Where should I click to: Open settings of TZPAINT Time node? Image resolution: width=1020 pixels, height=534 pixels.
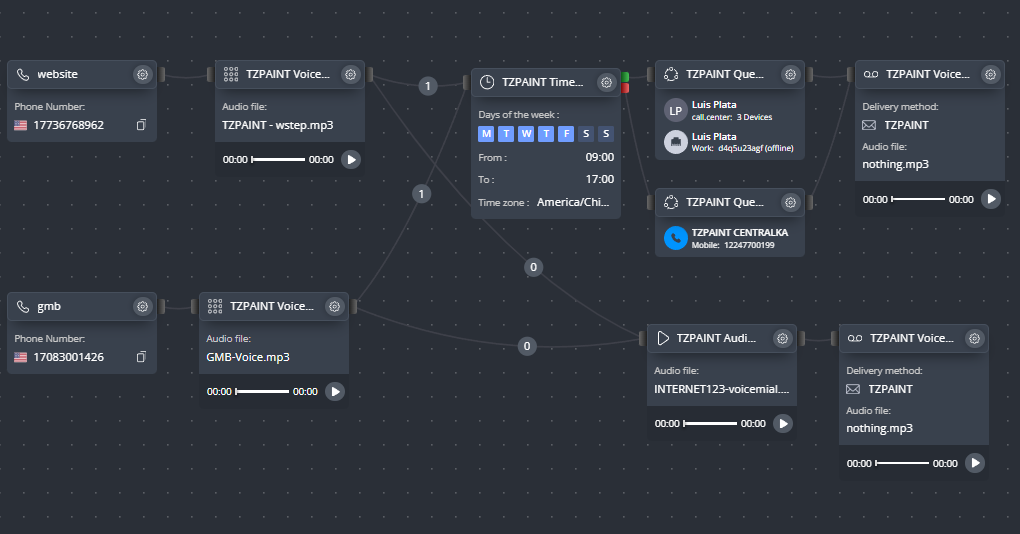(606, 82)
